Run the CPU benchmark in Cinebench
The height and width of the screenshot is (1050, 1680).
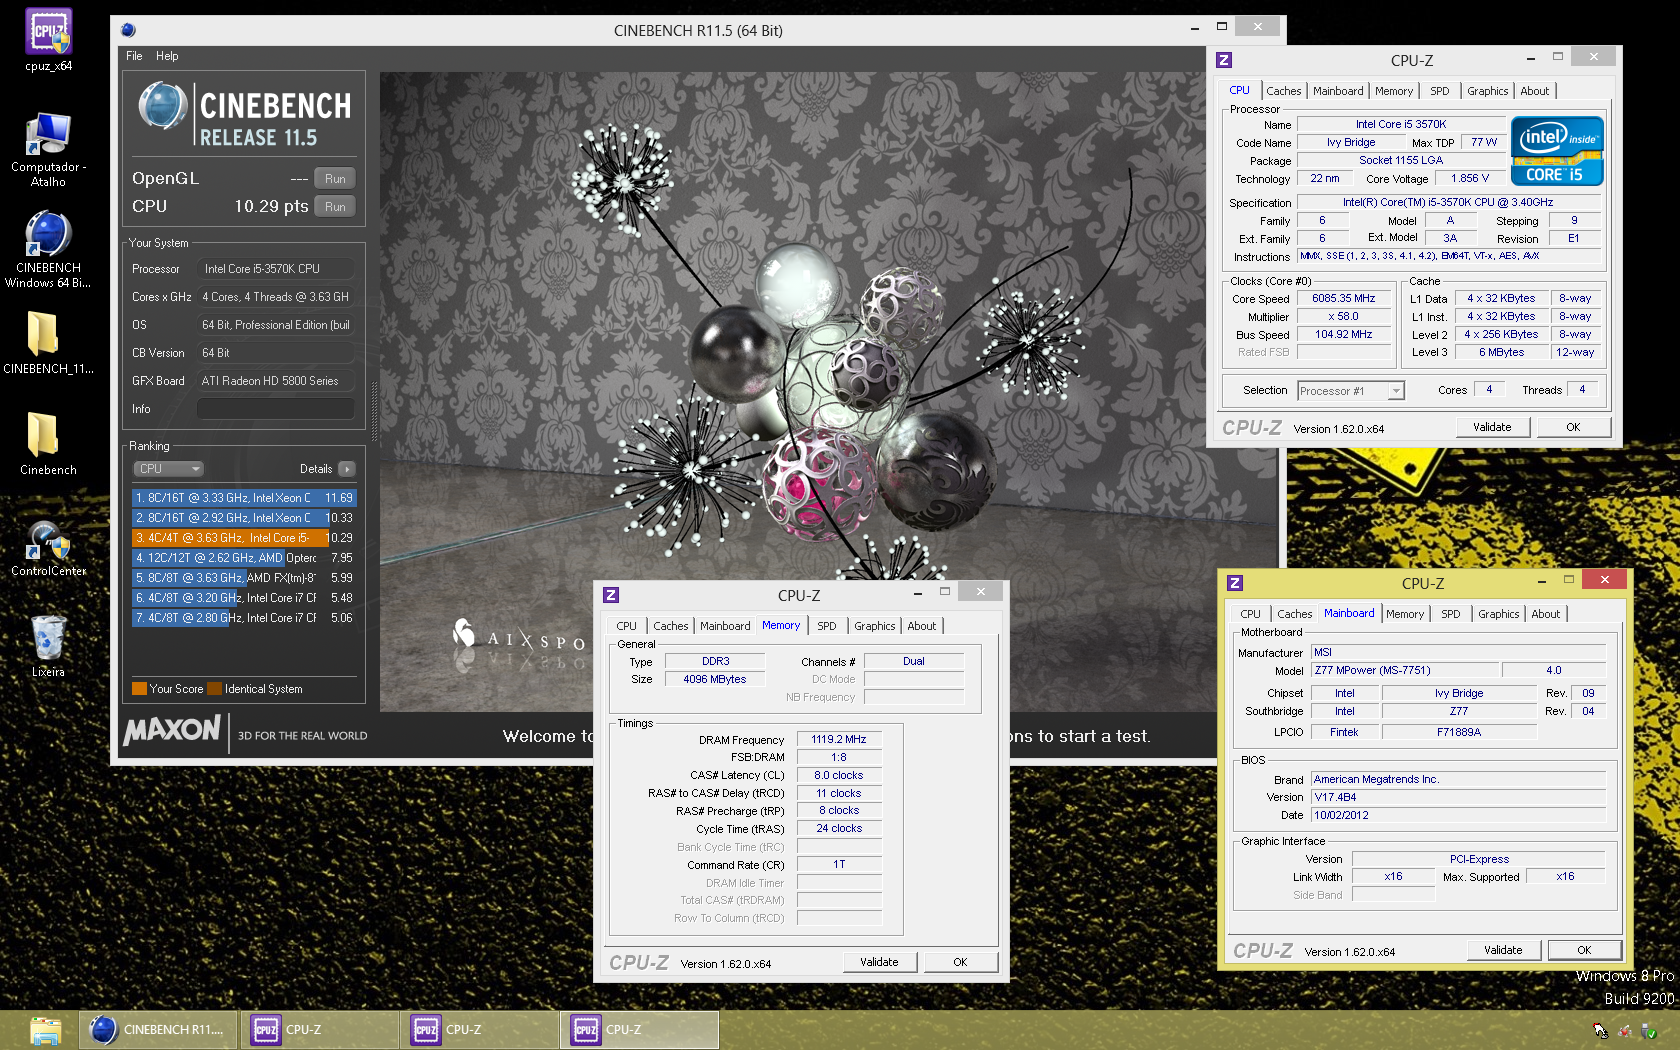[335, 207]
